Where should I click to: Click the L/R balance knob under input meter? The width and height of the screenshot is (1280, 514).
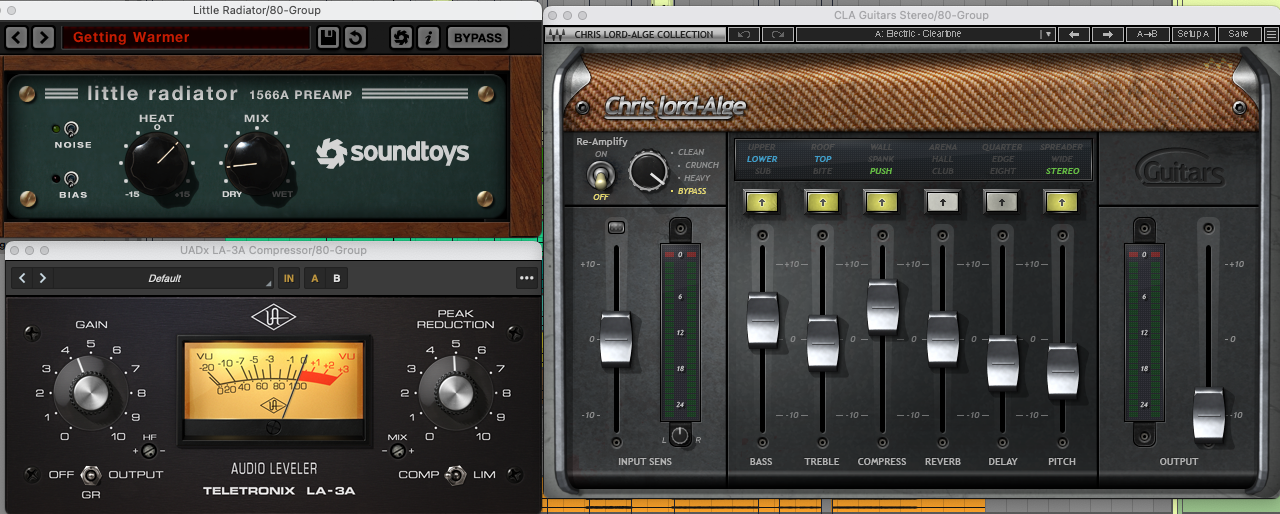[680, 435]
